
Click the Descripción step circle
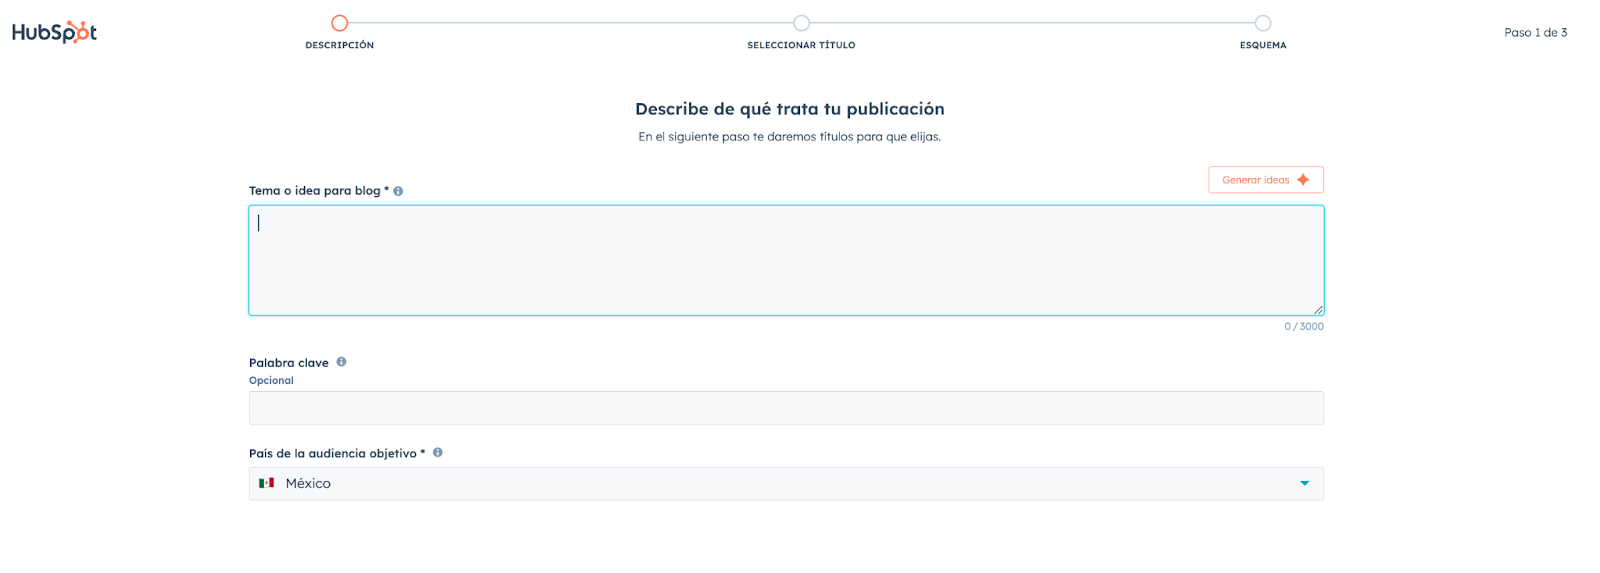tap(340, 23)
